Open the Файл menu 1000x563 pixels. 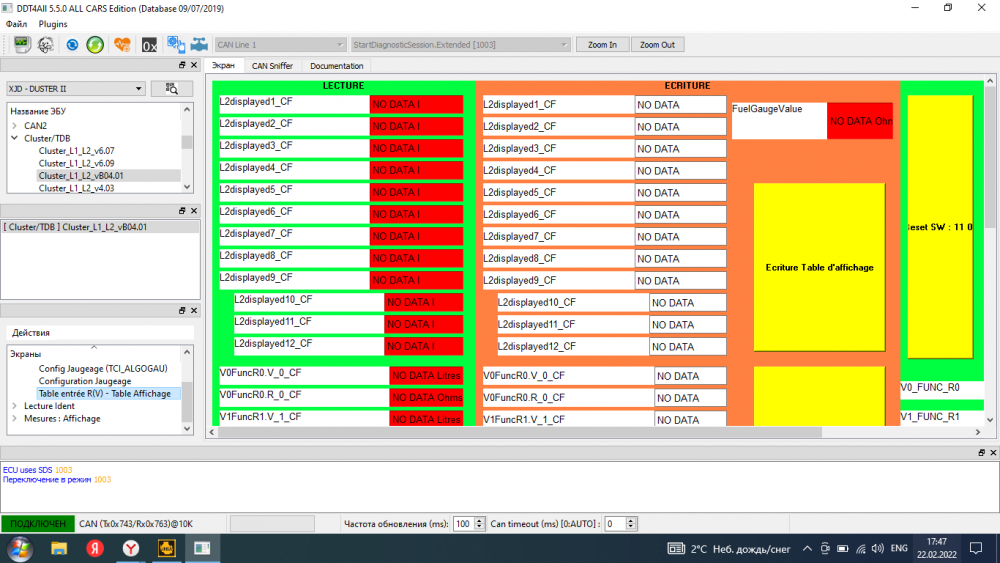point(17,24)
